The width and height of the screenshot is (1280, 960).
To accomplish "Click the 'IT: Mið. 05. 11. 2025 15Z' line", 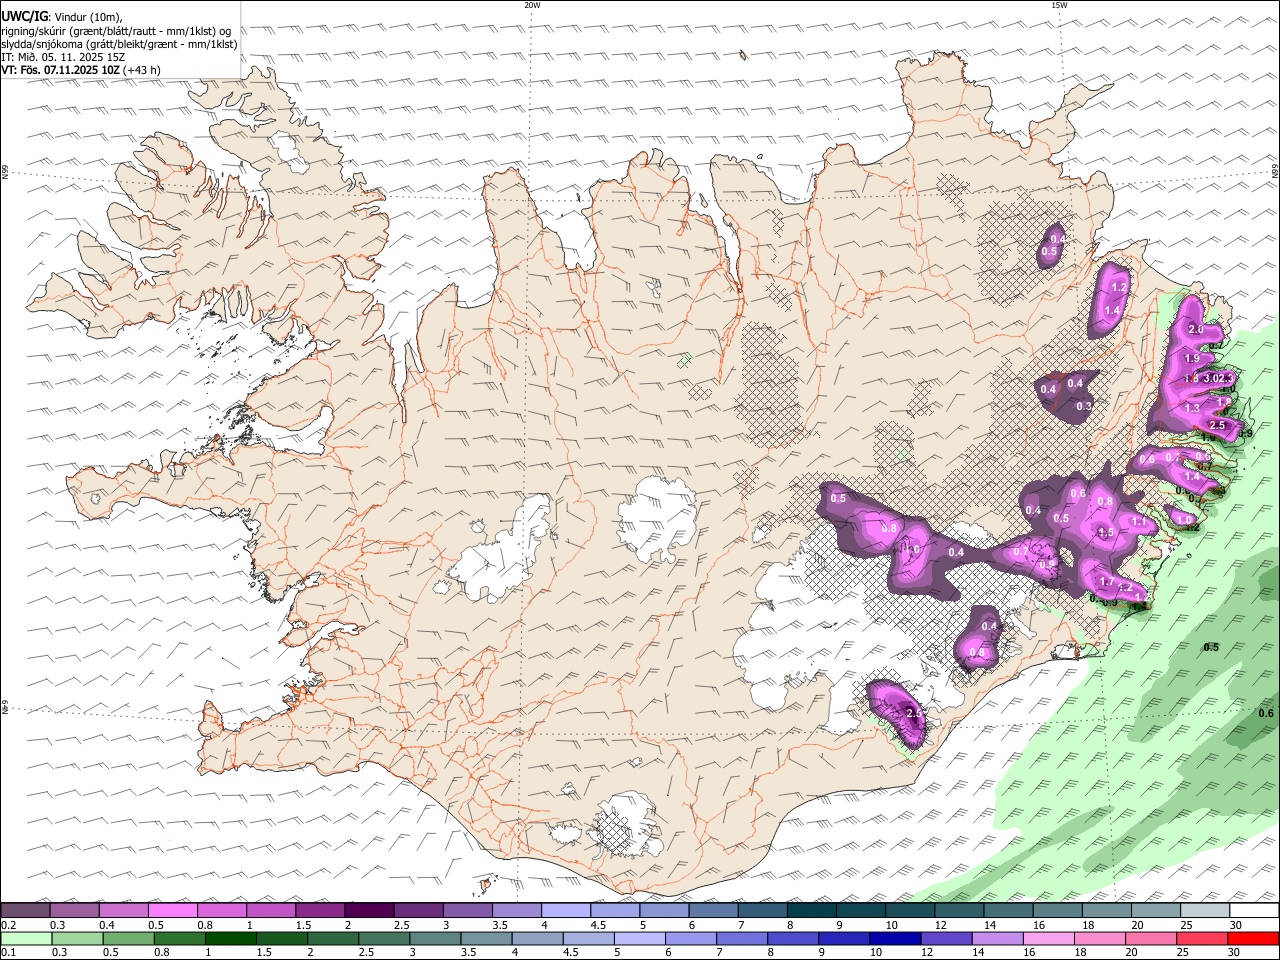I will click(63, 57).
